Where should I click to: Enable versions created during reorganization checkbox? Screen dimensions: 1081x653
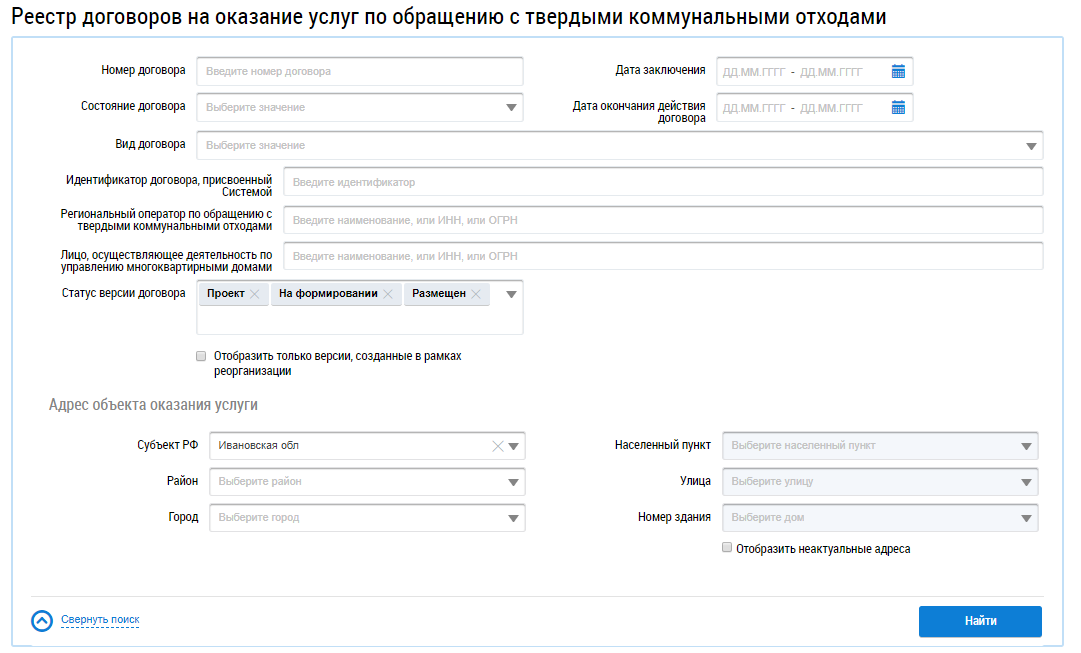click(201, 356)
